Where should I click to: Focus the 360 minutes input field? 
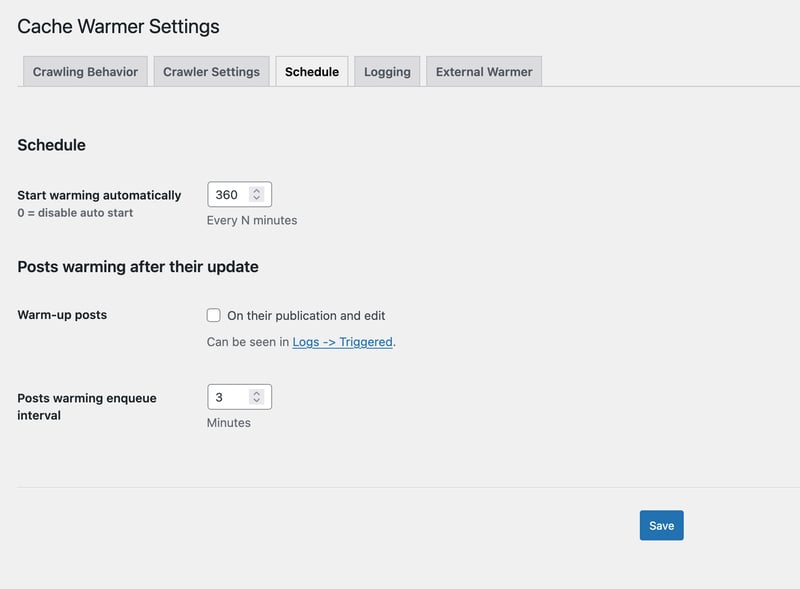coord(228,195)
